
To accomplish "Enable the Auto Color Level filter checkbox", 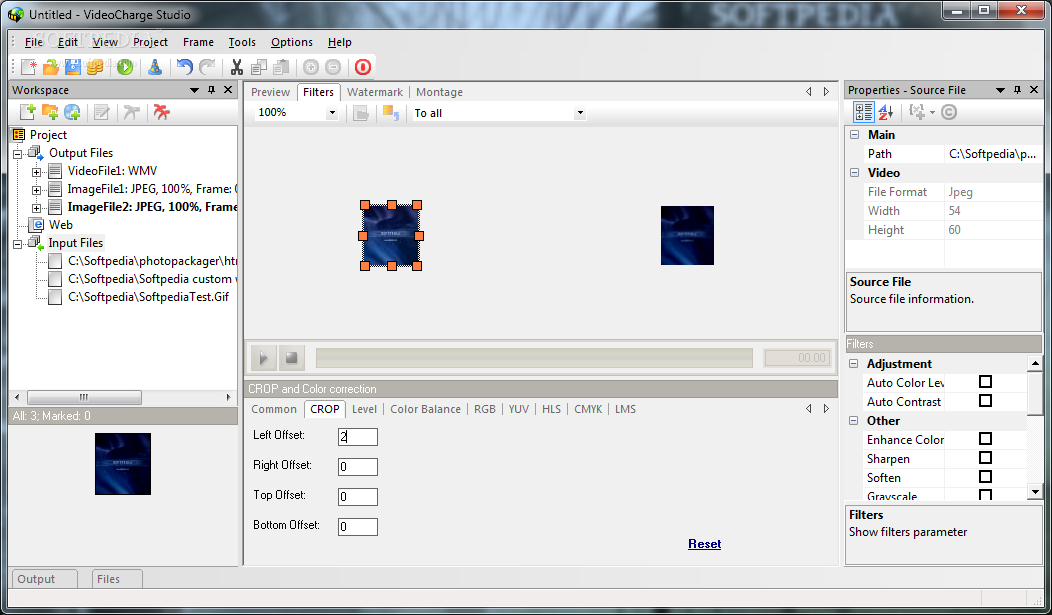I will pos(986,382).
